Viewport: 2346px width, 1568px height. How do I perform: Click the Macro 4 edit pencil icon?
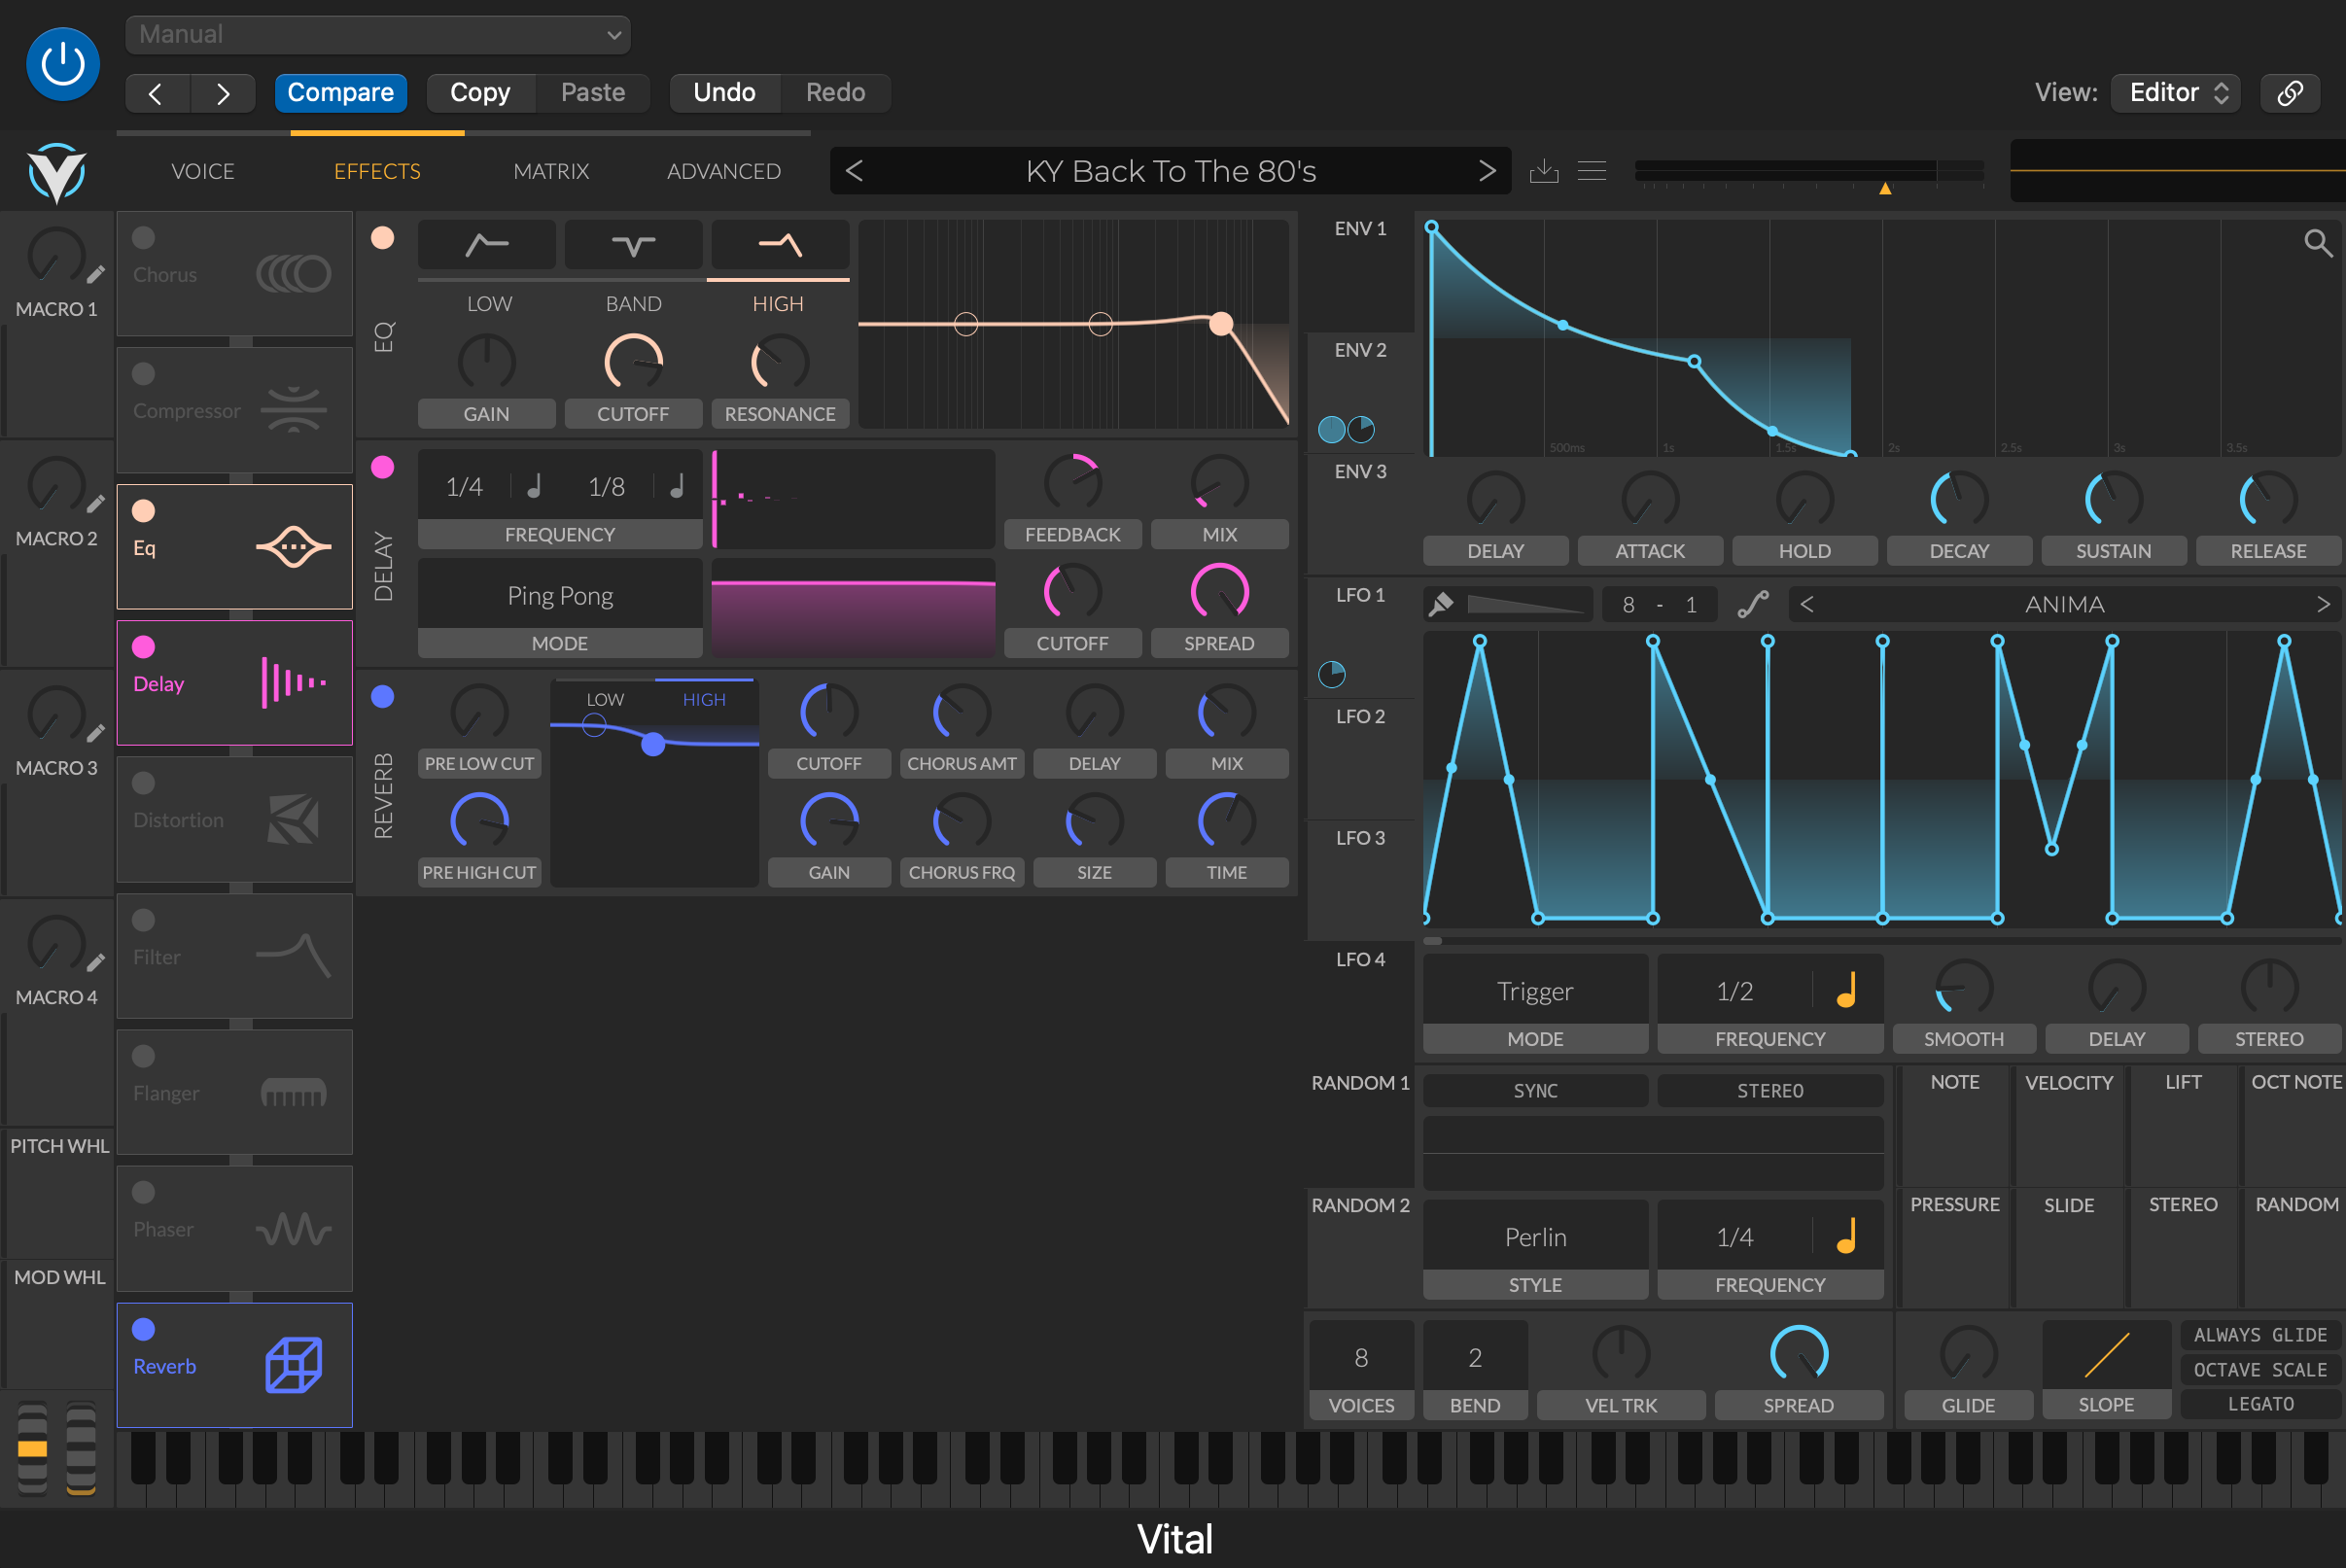coord(96,962)
